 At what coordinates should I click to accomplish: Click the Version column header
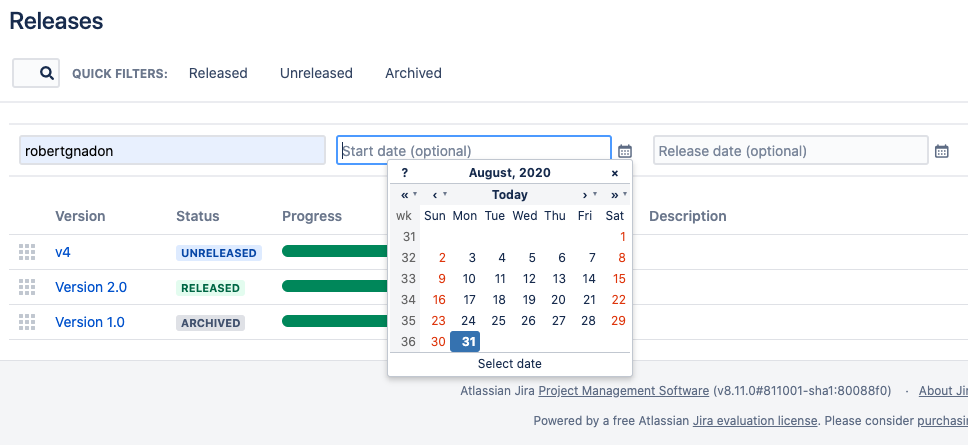80,216
